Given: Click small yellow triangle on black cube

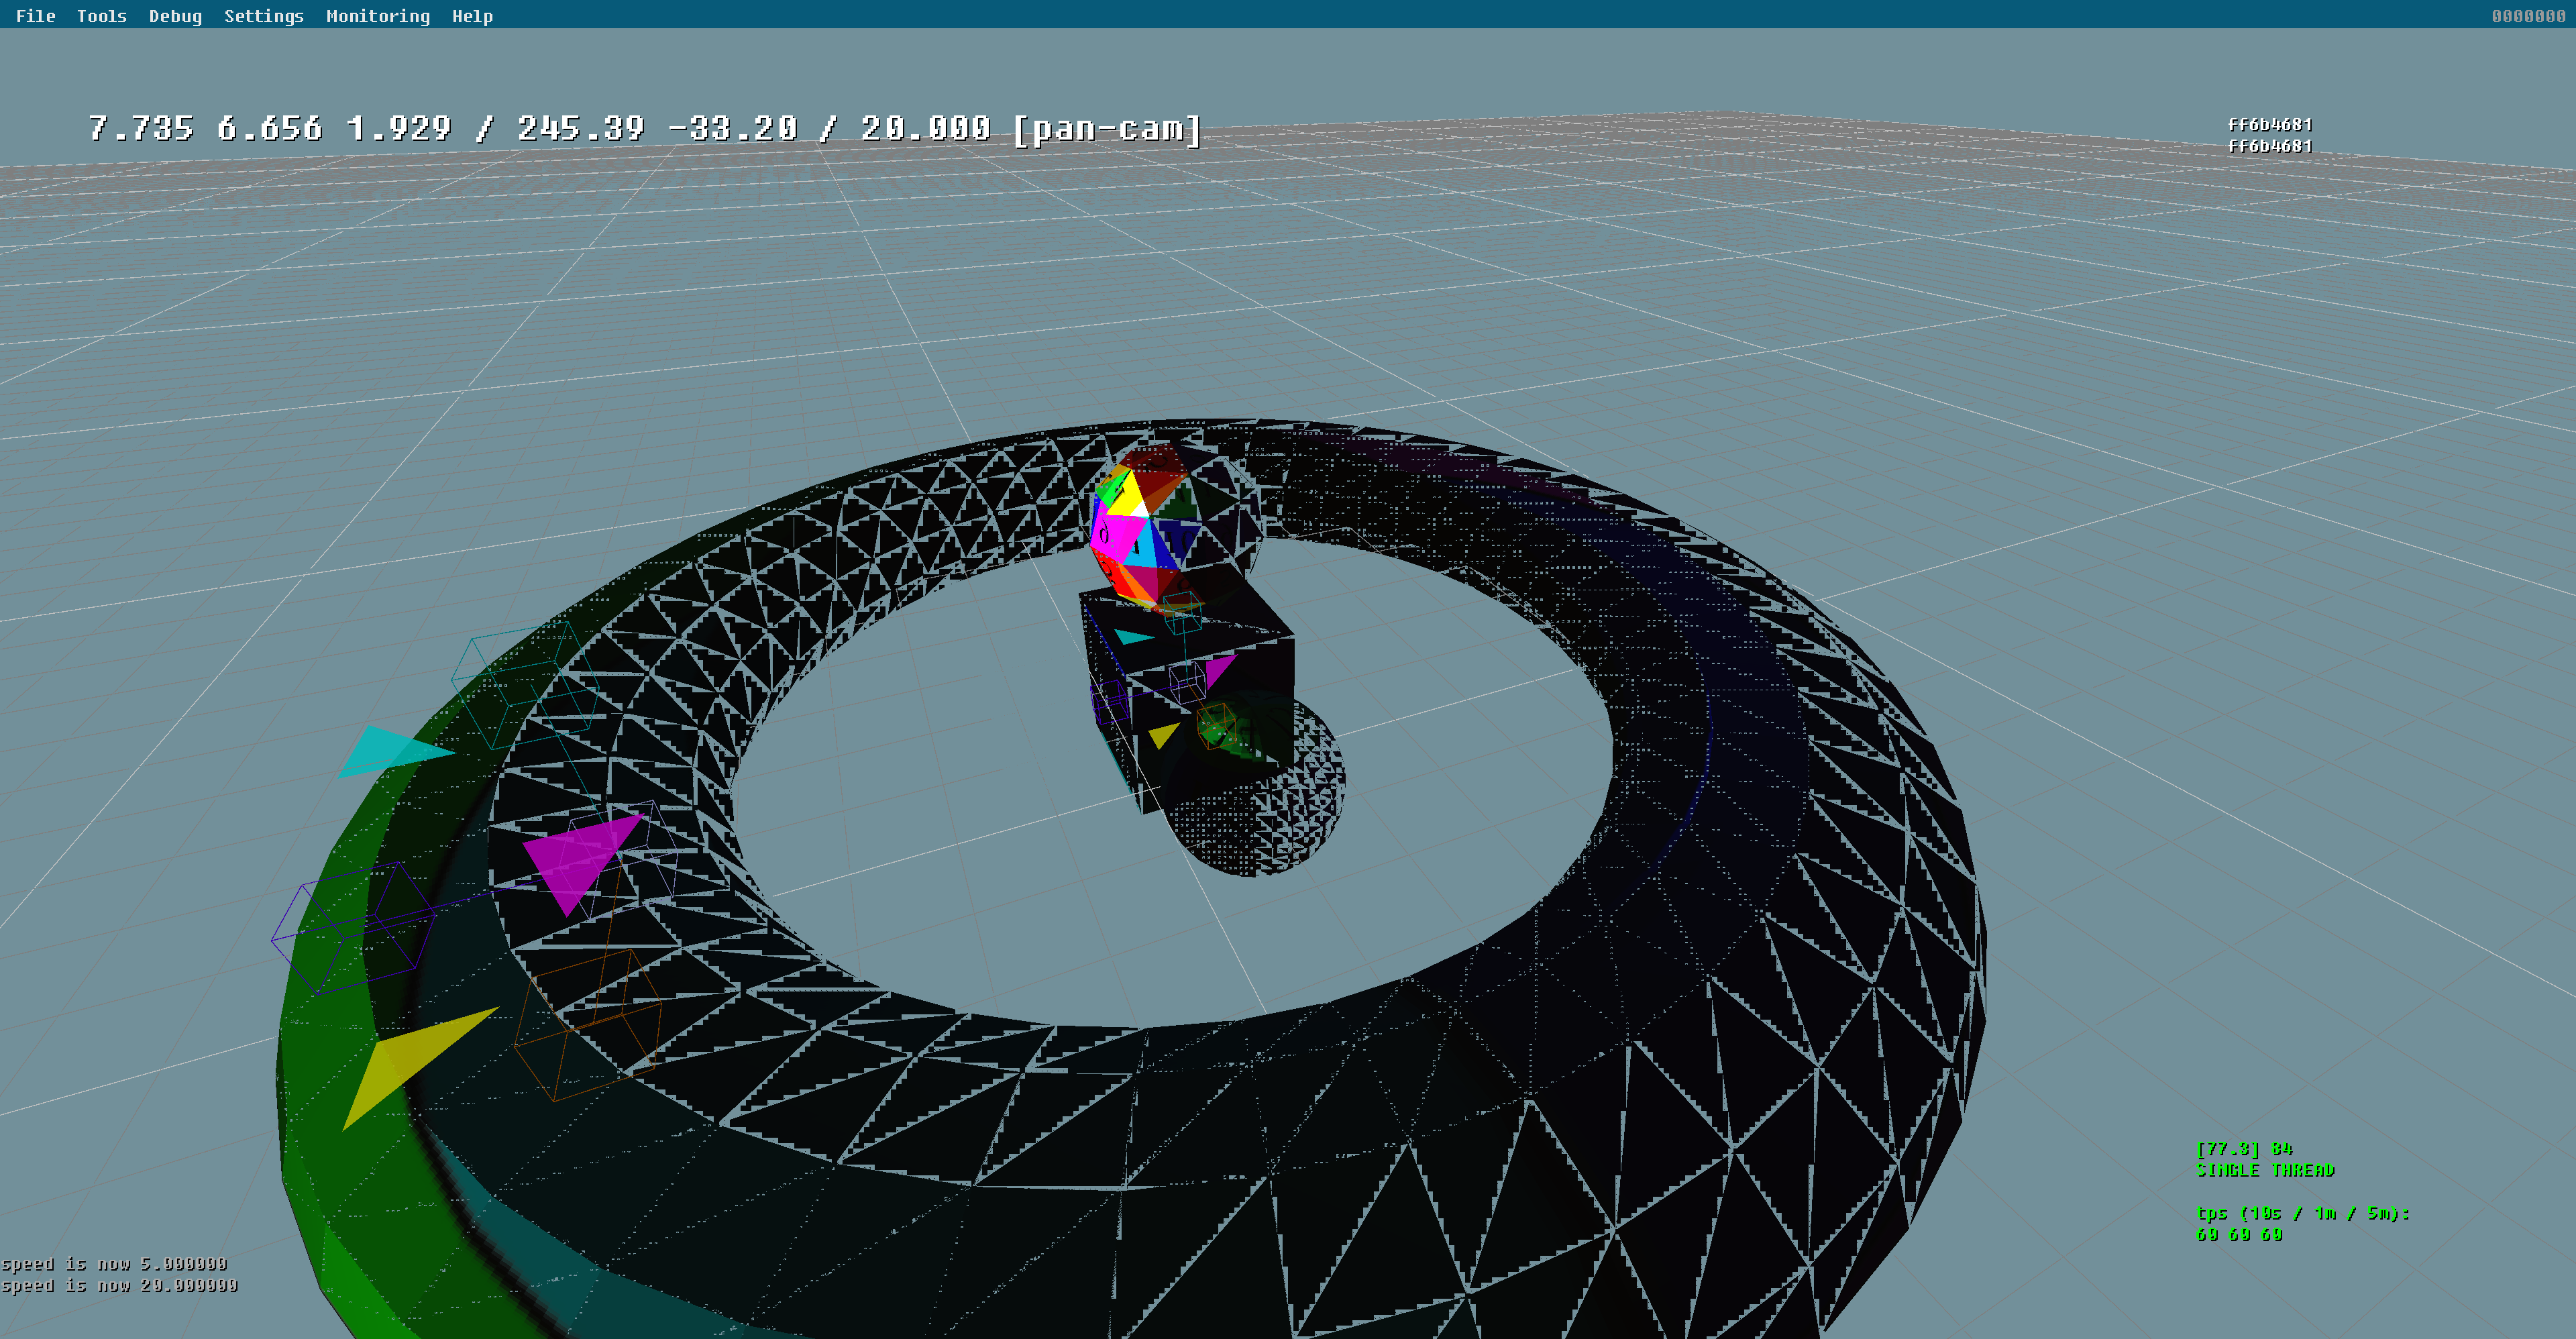Looking at the screenshot, I should click(x=1162, y=736).
